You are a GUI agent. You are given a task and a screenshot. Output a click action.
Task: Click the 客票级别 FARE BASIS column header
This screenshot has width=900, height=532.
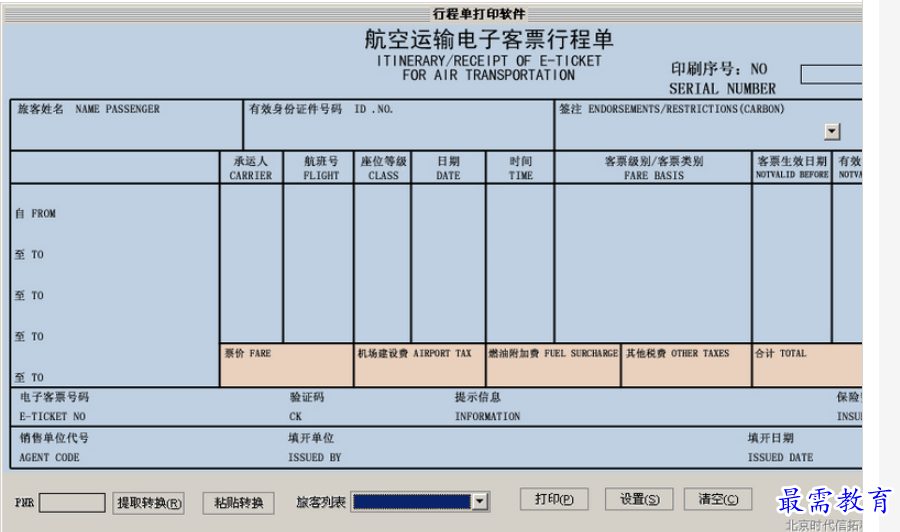click(x=654, y=168)
